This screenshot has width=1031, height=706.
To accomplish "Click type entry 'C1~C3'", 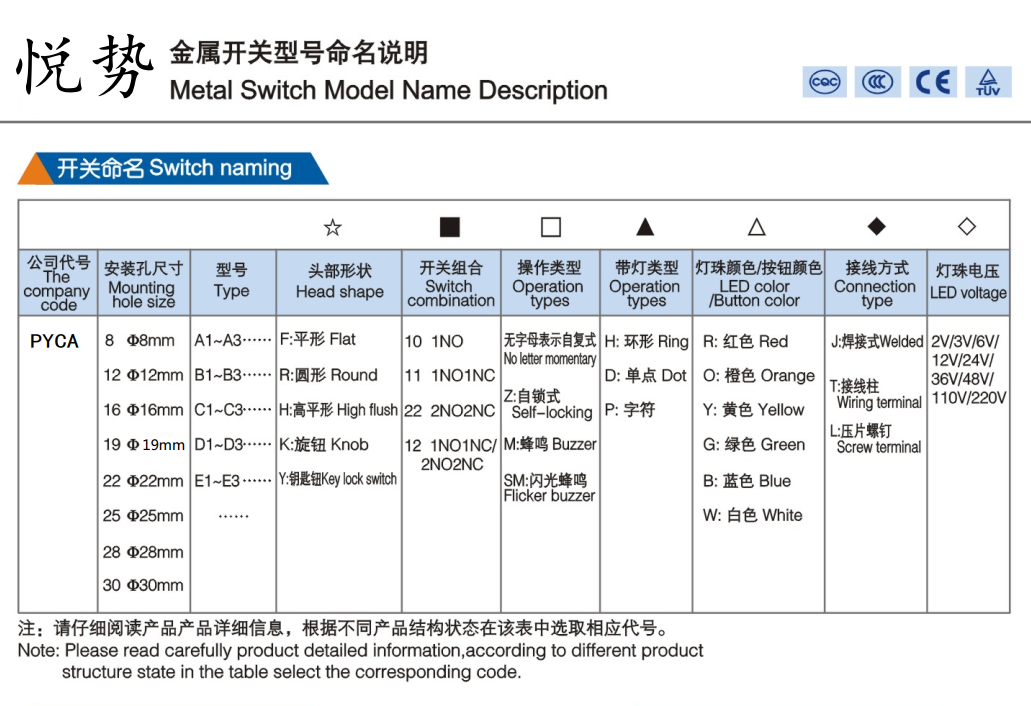I will tap(233, 410).
